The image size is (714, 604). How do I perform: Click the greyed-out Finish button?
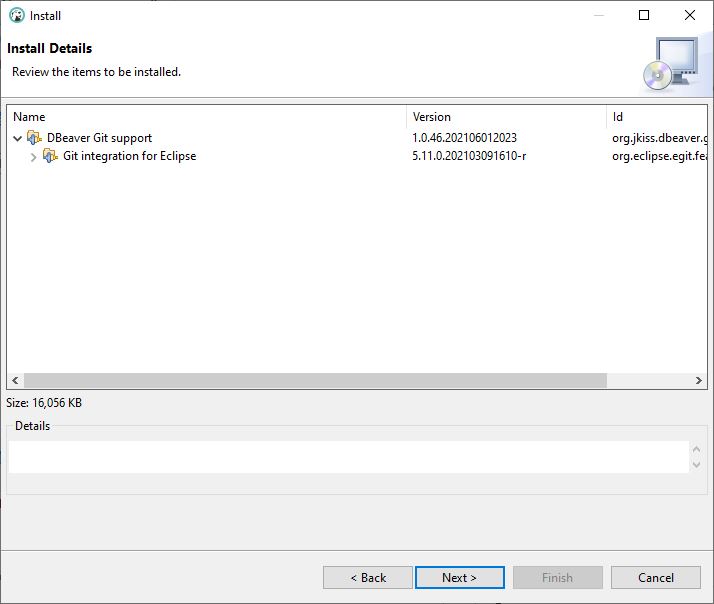click(x=558, y=578)
